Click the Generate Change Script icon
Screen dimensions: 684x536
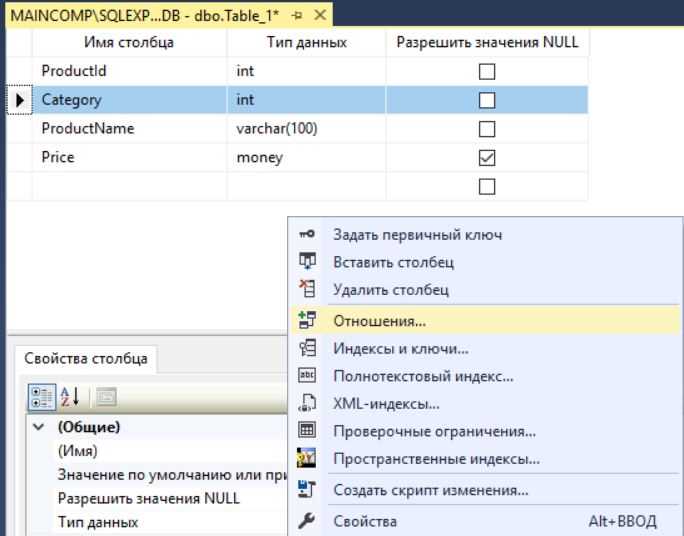tap(307, 490)
